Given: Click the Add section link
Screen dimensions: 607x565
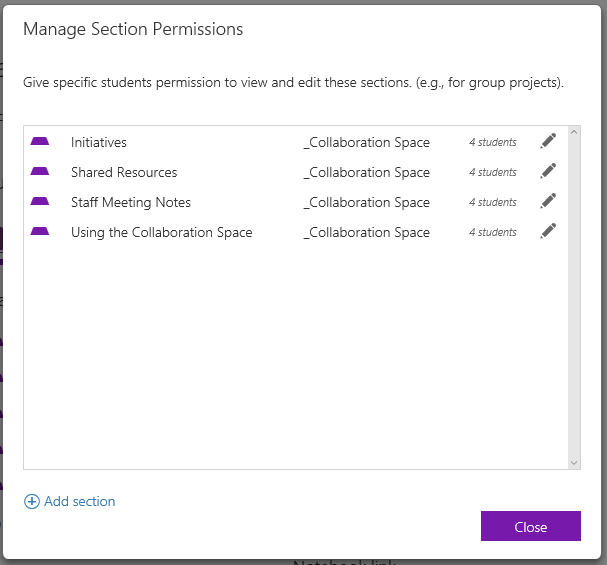Looking at the screenshot, I should point(79,502).
